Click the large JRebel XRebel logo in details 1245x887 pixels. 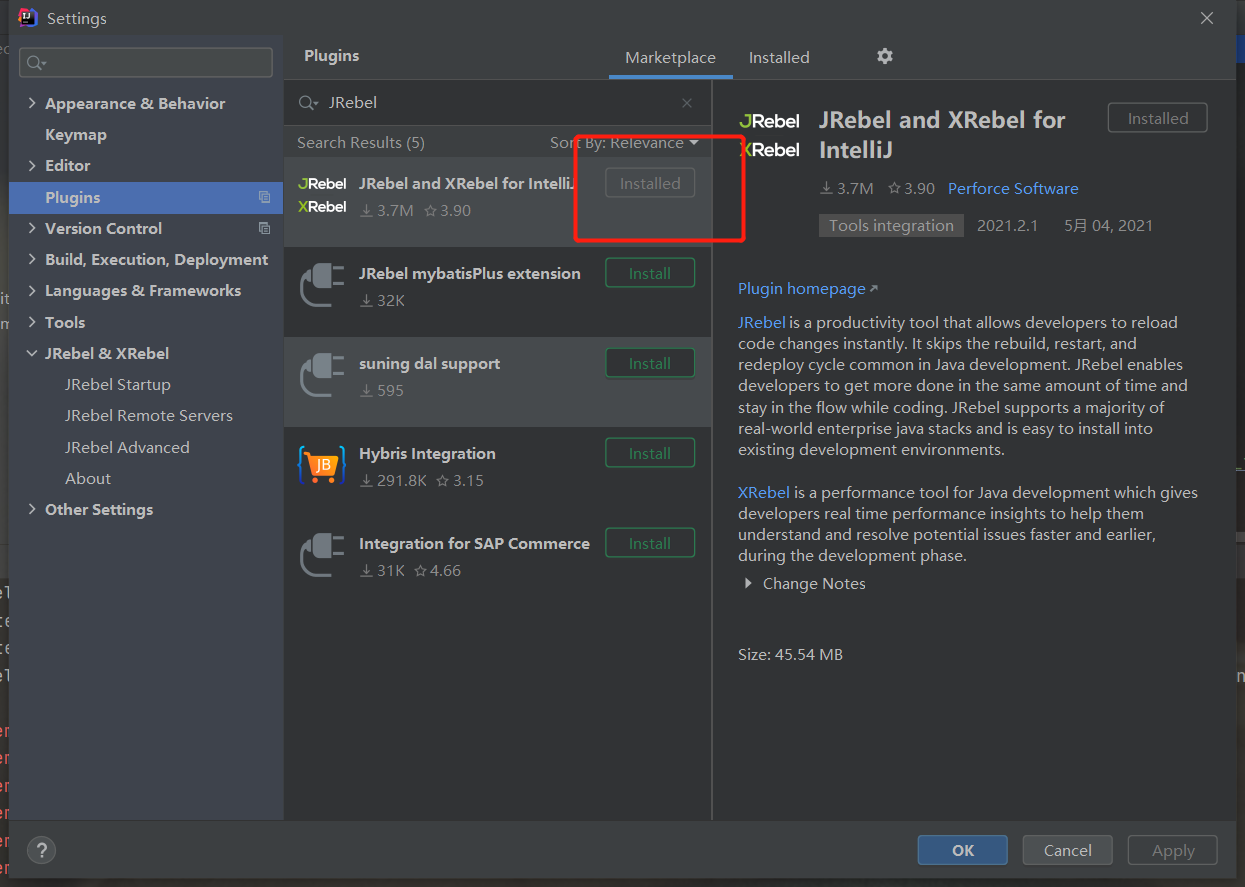coord(769,135)
